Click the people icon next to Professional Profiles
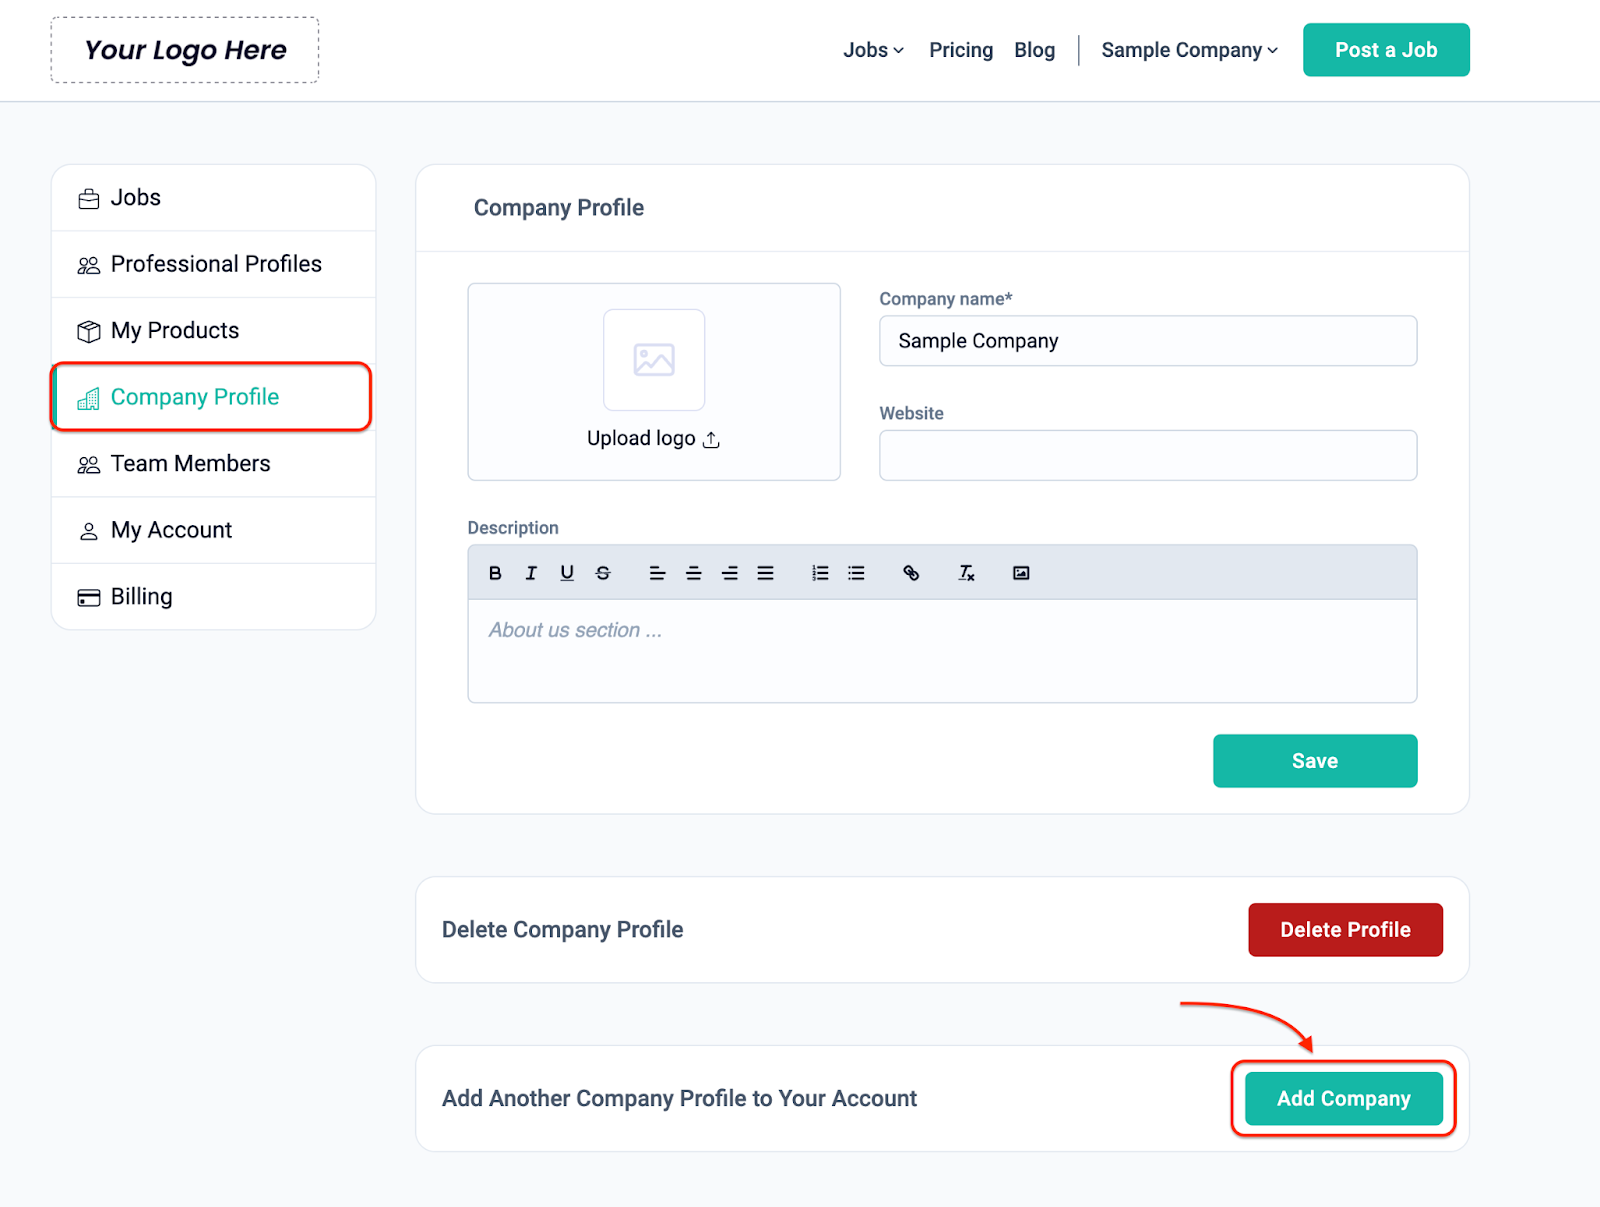 [x=89, y=265]
